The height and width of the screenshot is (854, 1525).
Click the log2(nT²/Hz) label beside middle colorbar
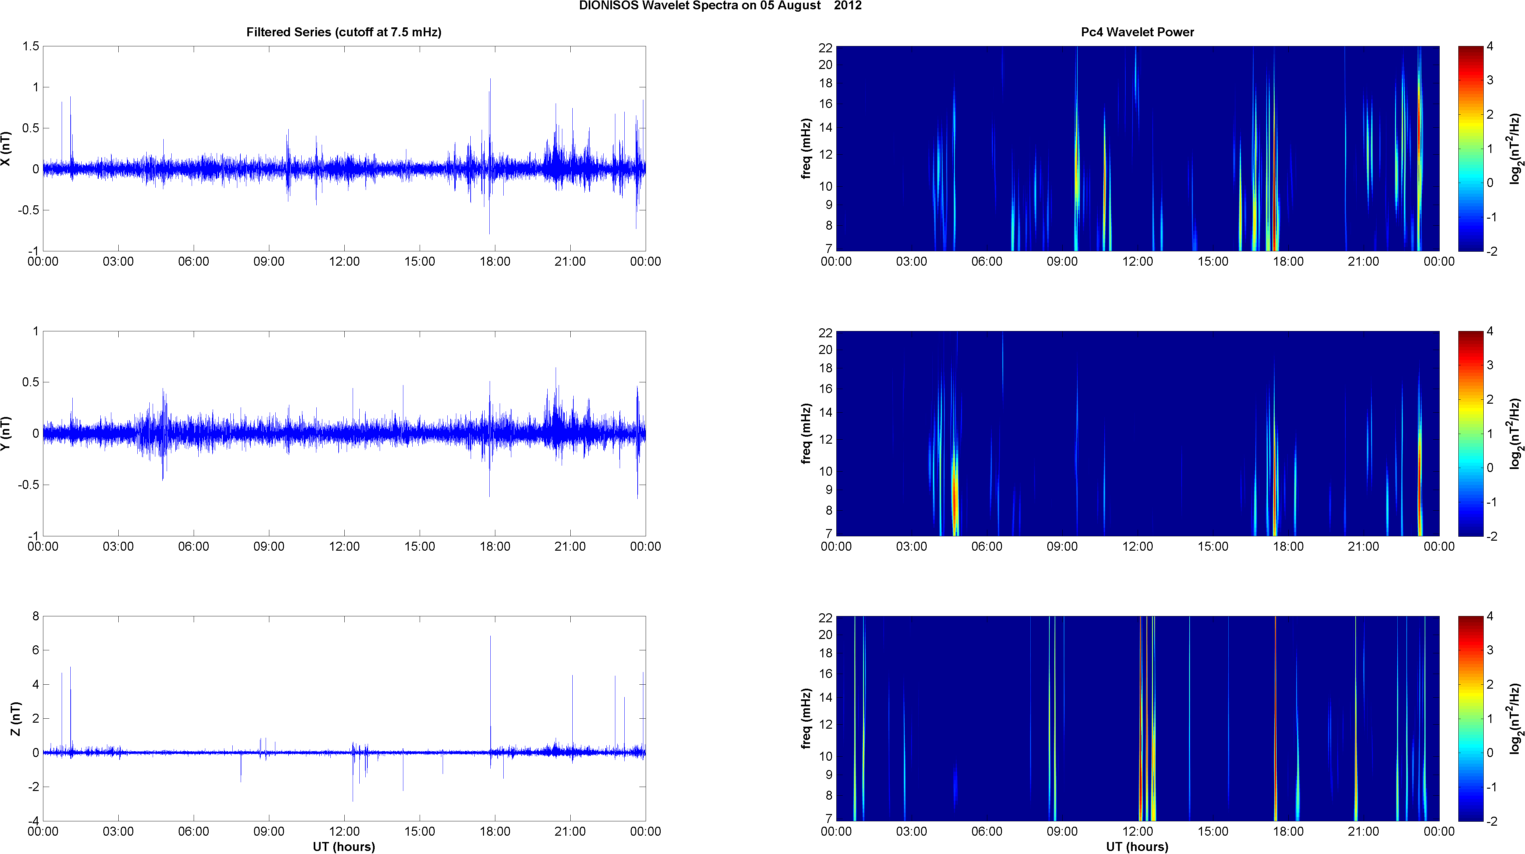[x=1517, y=434]
